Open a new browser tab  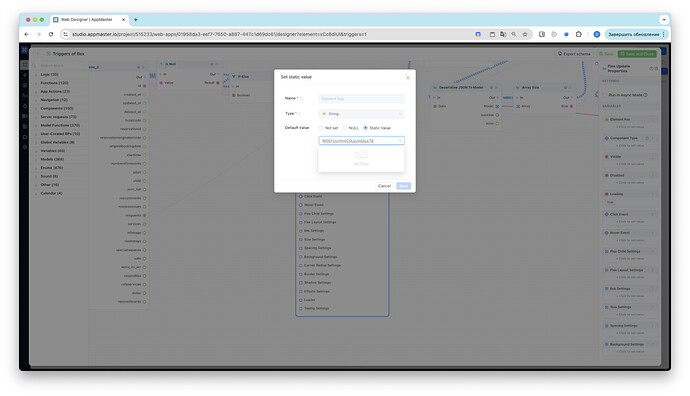pyautogui.click(x=136, y=20)
